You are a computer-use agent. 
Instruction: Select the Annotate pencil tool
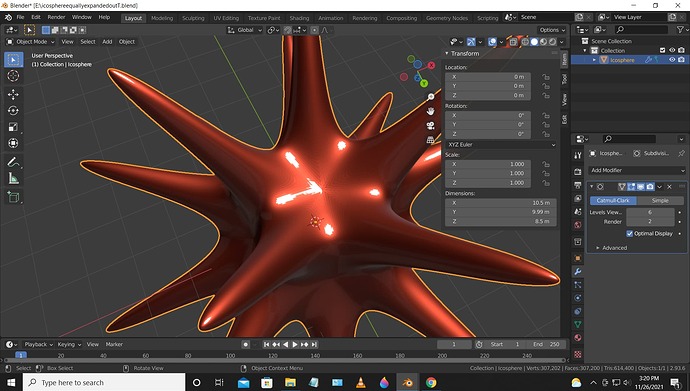pyautogui.click(x=13, y=162)
